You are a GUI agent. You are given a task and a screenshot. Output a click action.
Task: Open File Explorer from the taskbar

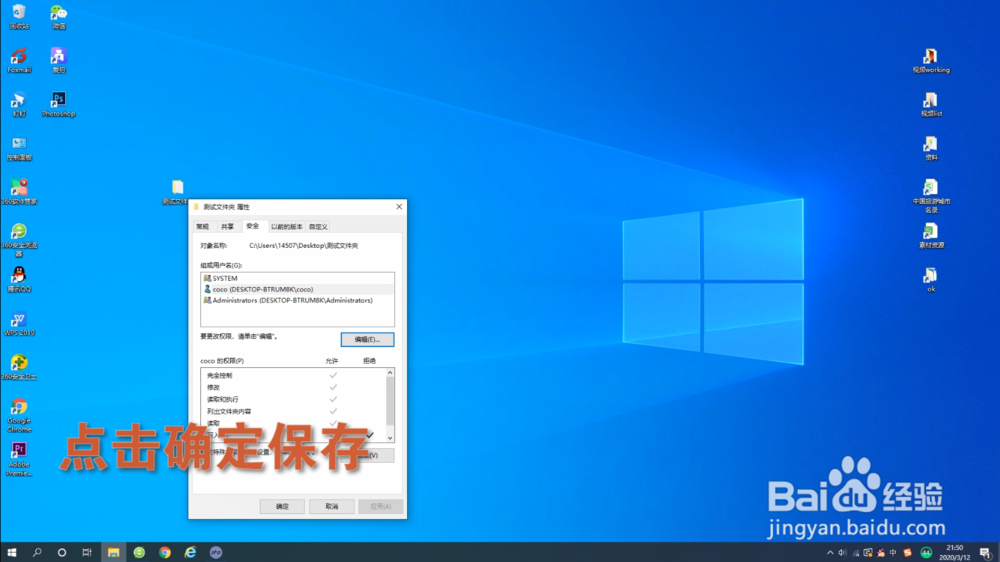click(113, 552)
